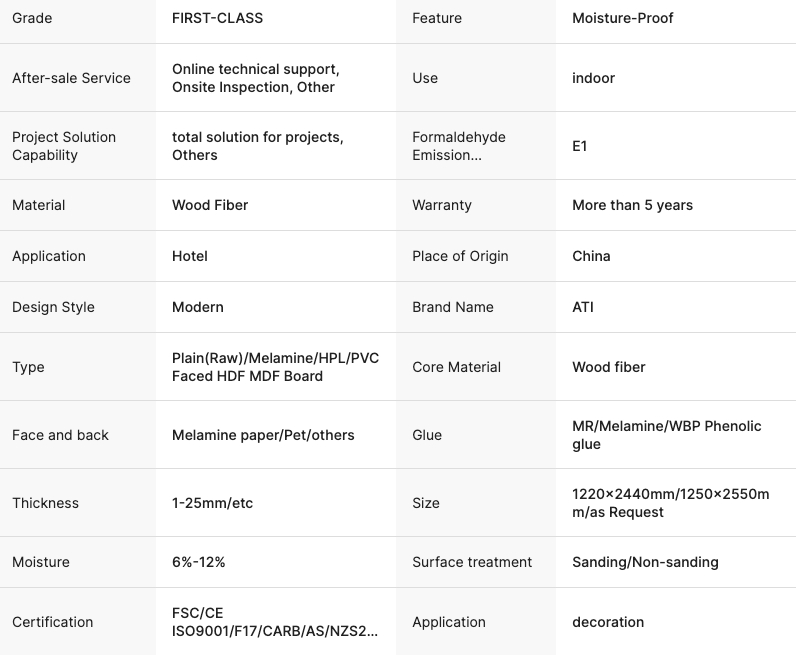This screenshot has width=796, height=655.
Task: Select the Moisture-Proof feature value
Action: [622, 18]
